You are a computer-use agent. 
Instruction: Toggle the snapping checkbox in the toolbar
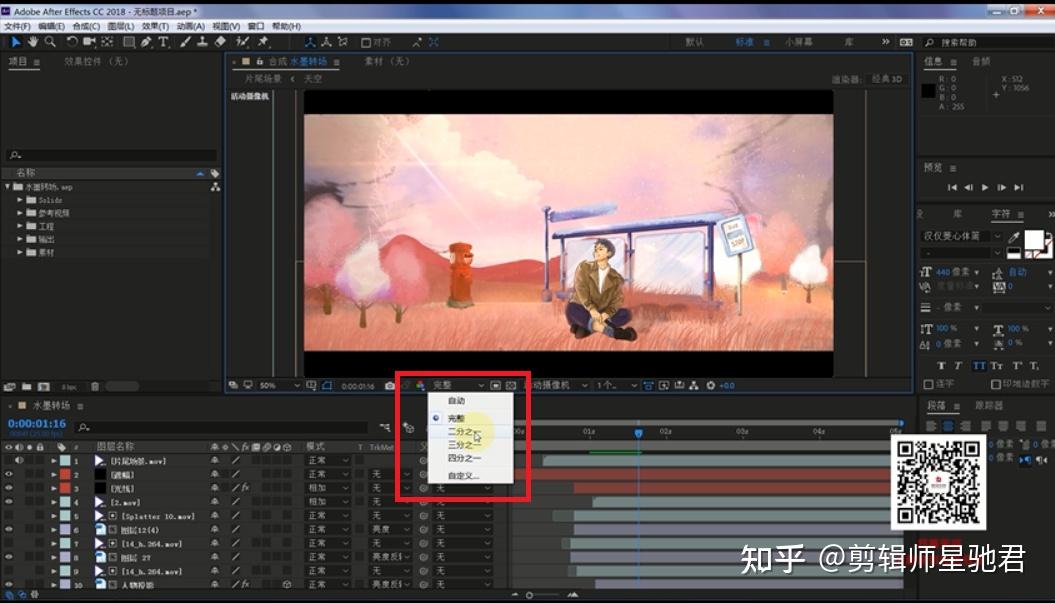(x=366, y=42)
